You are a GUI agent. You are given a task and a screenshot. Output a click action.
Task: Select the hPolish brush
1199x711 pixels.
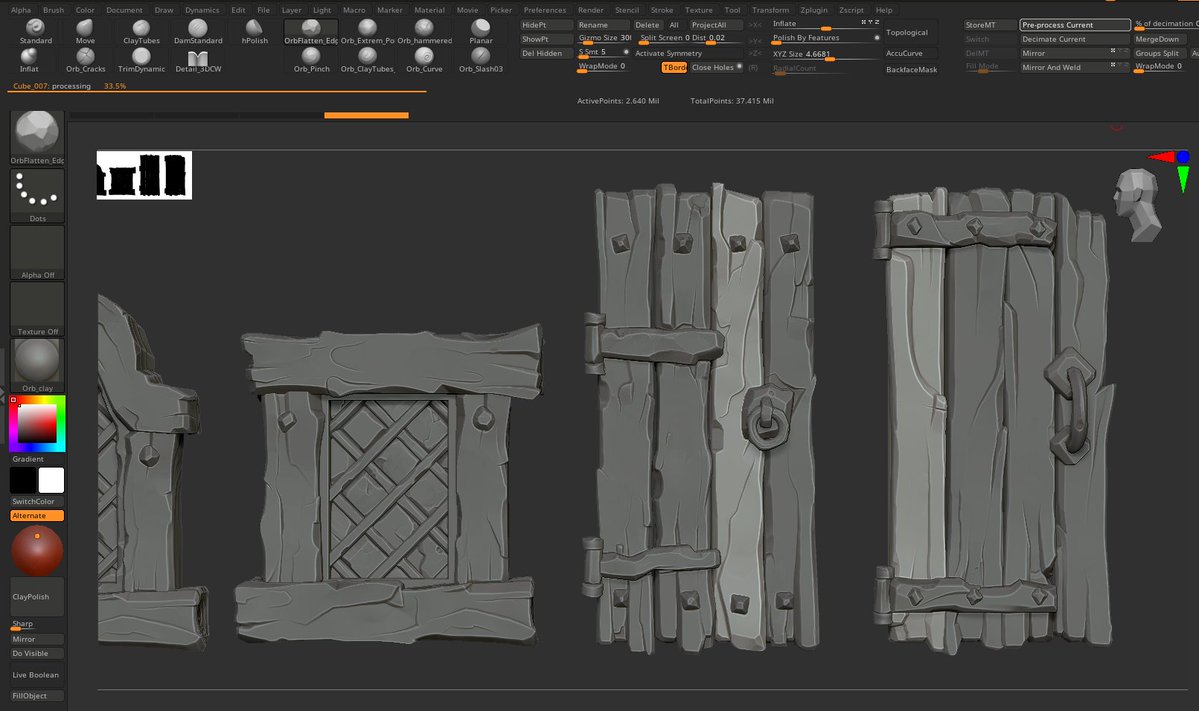coord(255,32)
